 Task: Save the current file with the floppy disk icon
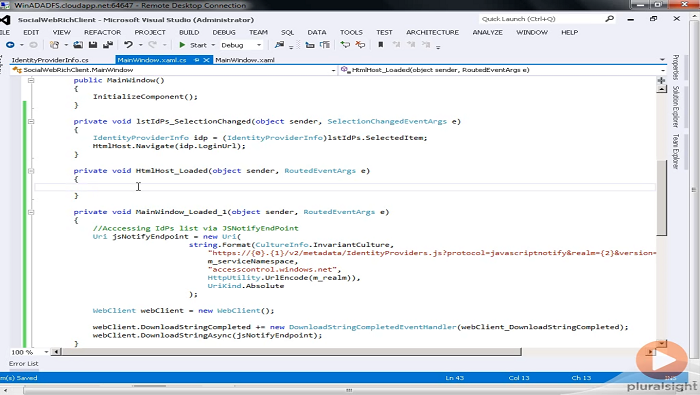93,45
